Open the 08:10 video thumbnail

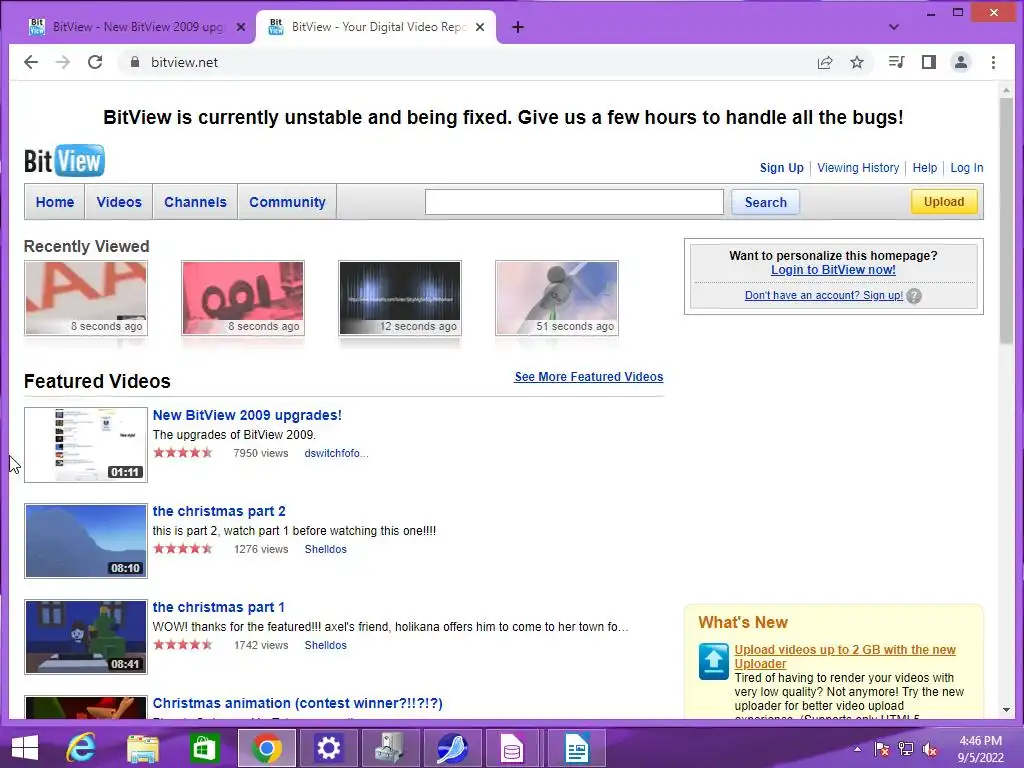point(86,541)
